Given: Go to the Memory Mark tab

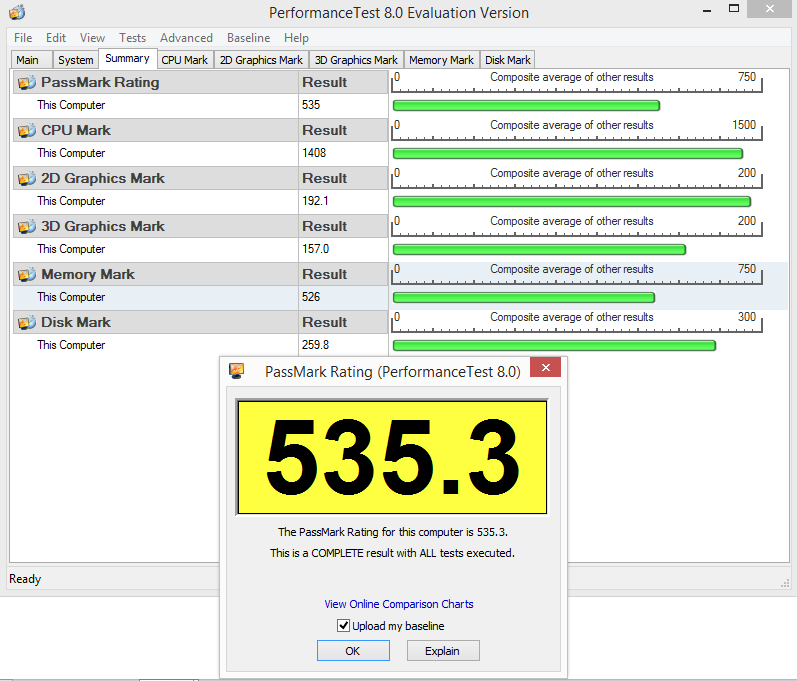Looking at the screenshot, I should click(x=441, y=60).
